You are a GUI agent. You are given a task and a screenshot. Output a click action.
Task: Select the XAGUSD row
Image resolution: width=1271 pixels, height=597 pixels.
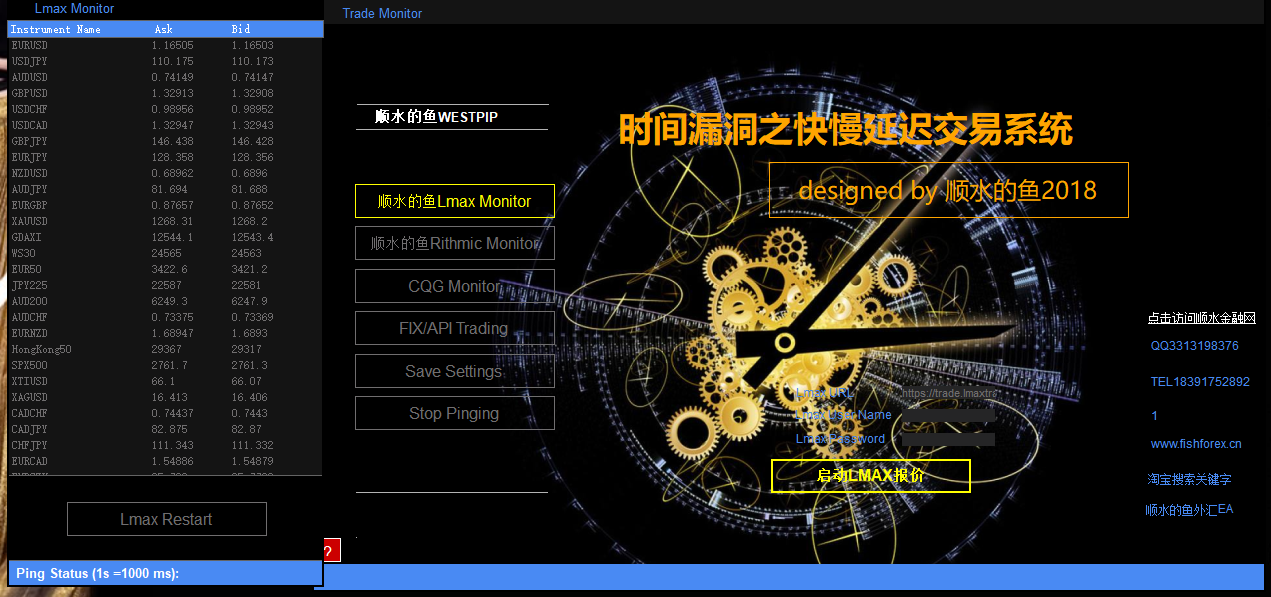(x=165, y=397)
